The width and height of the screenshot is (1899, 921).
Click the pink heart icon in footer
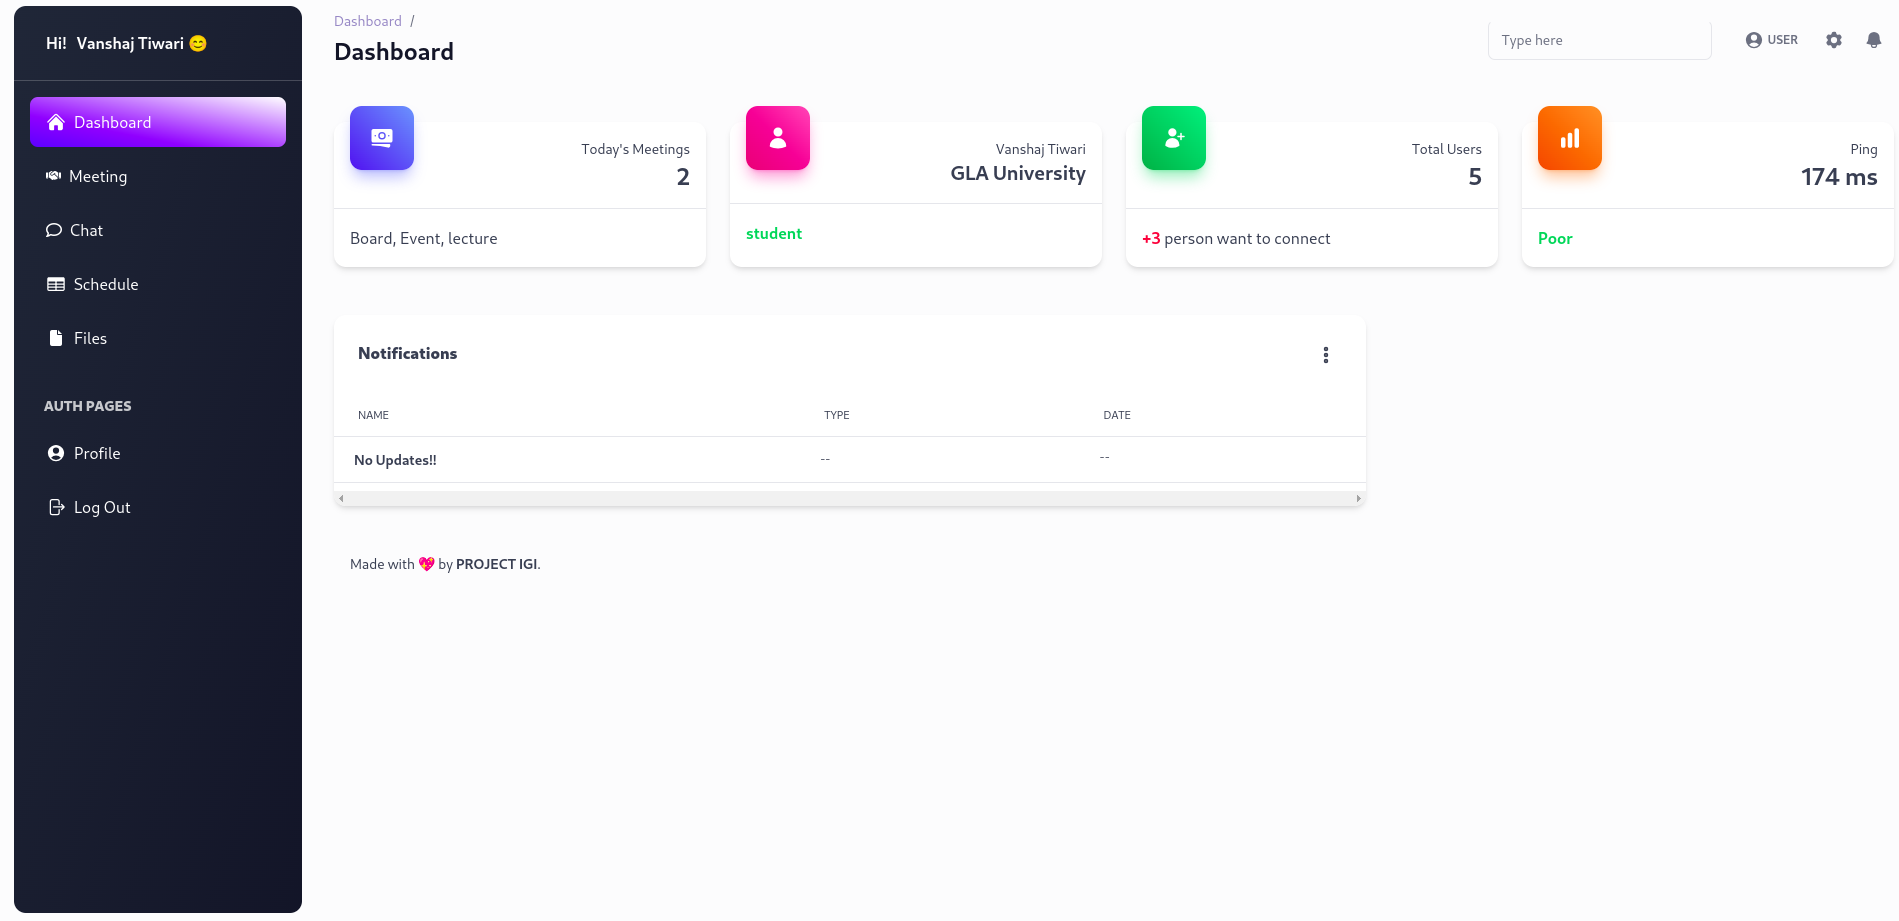pos(426,564)
